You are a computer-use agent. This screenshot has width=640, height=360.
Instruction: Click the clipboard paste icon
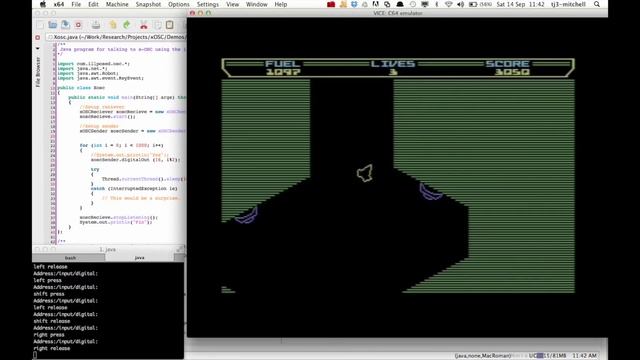pyautogui.click(x=170, y=25)
